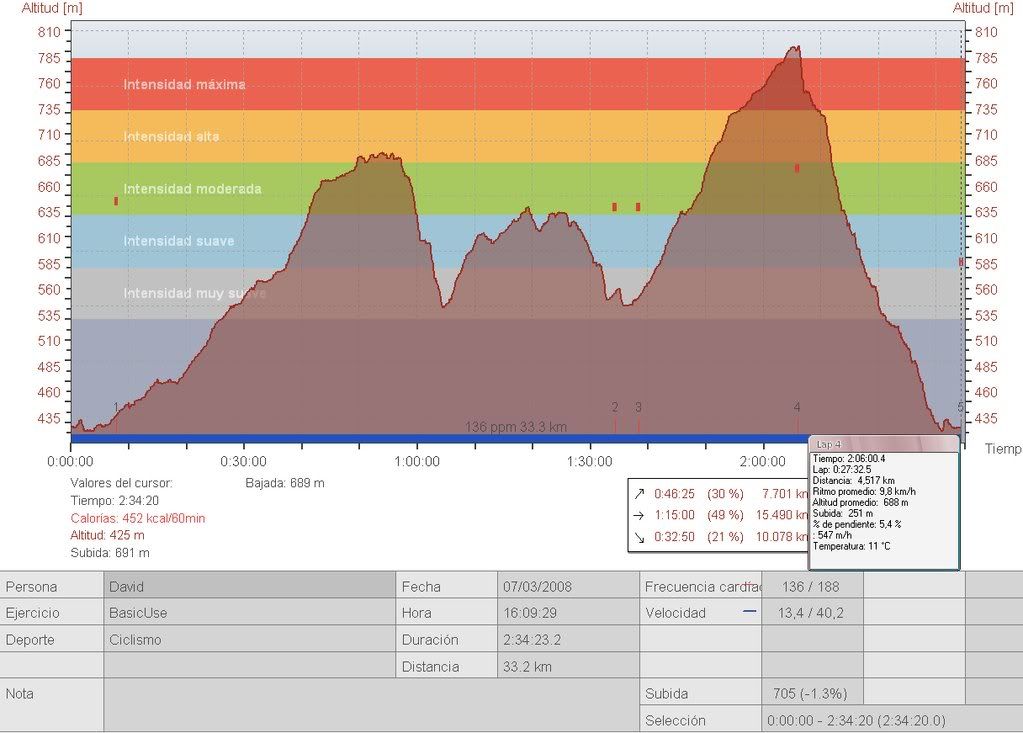The image size is (1023, 733).
Task: Select lap marker 2 on the chart
Action: [x=615, y=408]
